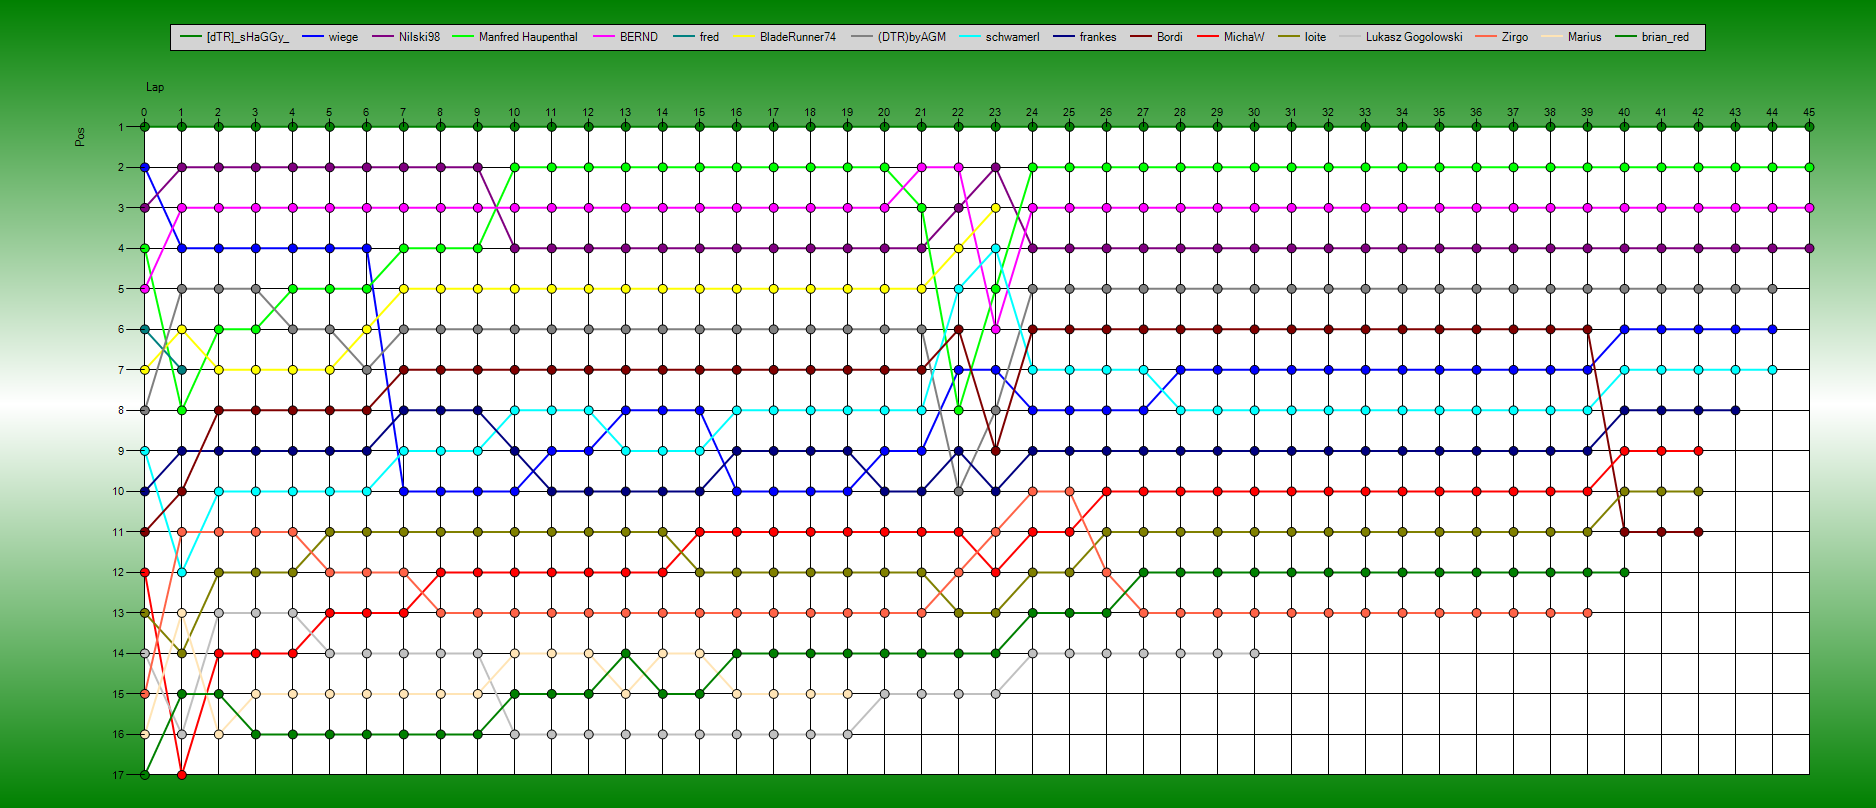
Task: Select the BladeRunner74 legend entry
Action: pos(785,37)
